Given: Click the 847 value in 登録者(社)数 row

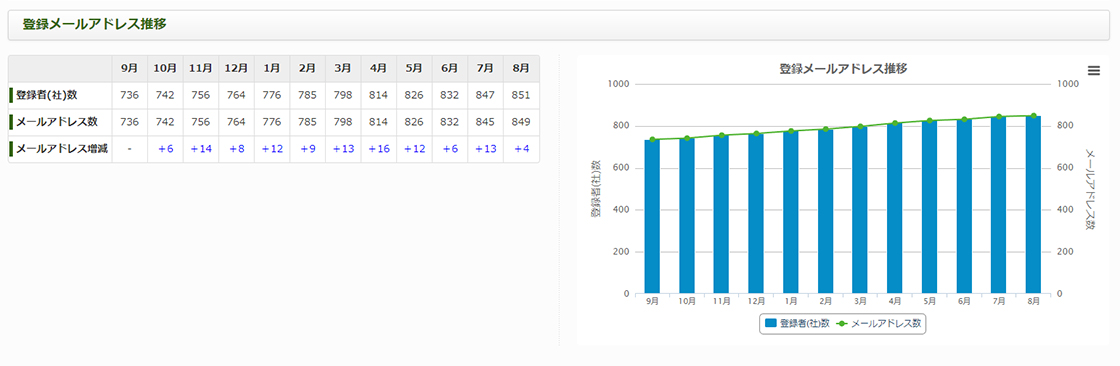Looking at the screenshot, I should 486,95.
